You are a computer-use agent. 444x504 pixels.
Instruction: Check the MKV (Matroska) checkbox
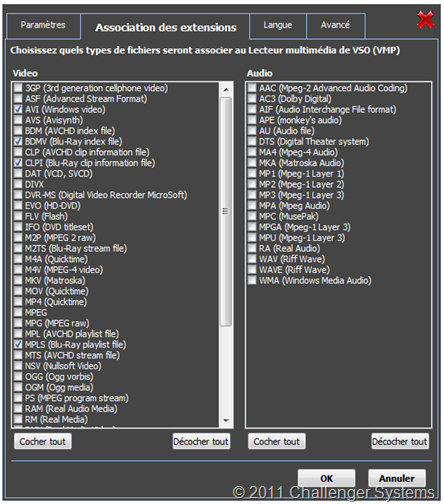tap(18, 280)
